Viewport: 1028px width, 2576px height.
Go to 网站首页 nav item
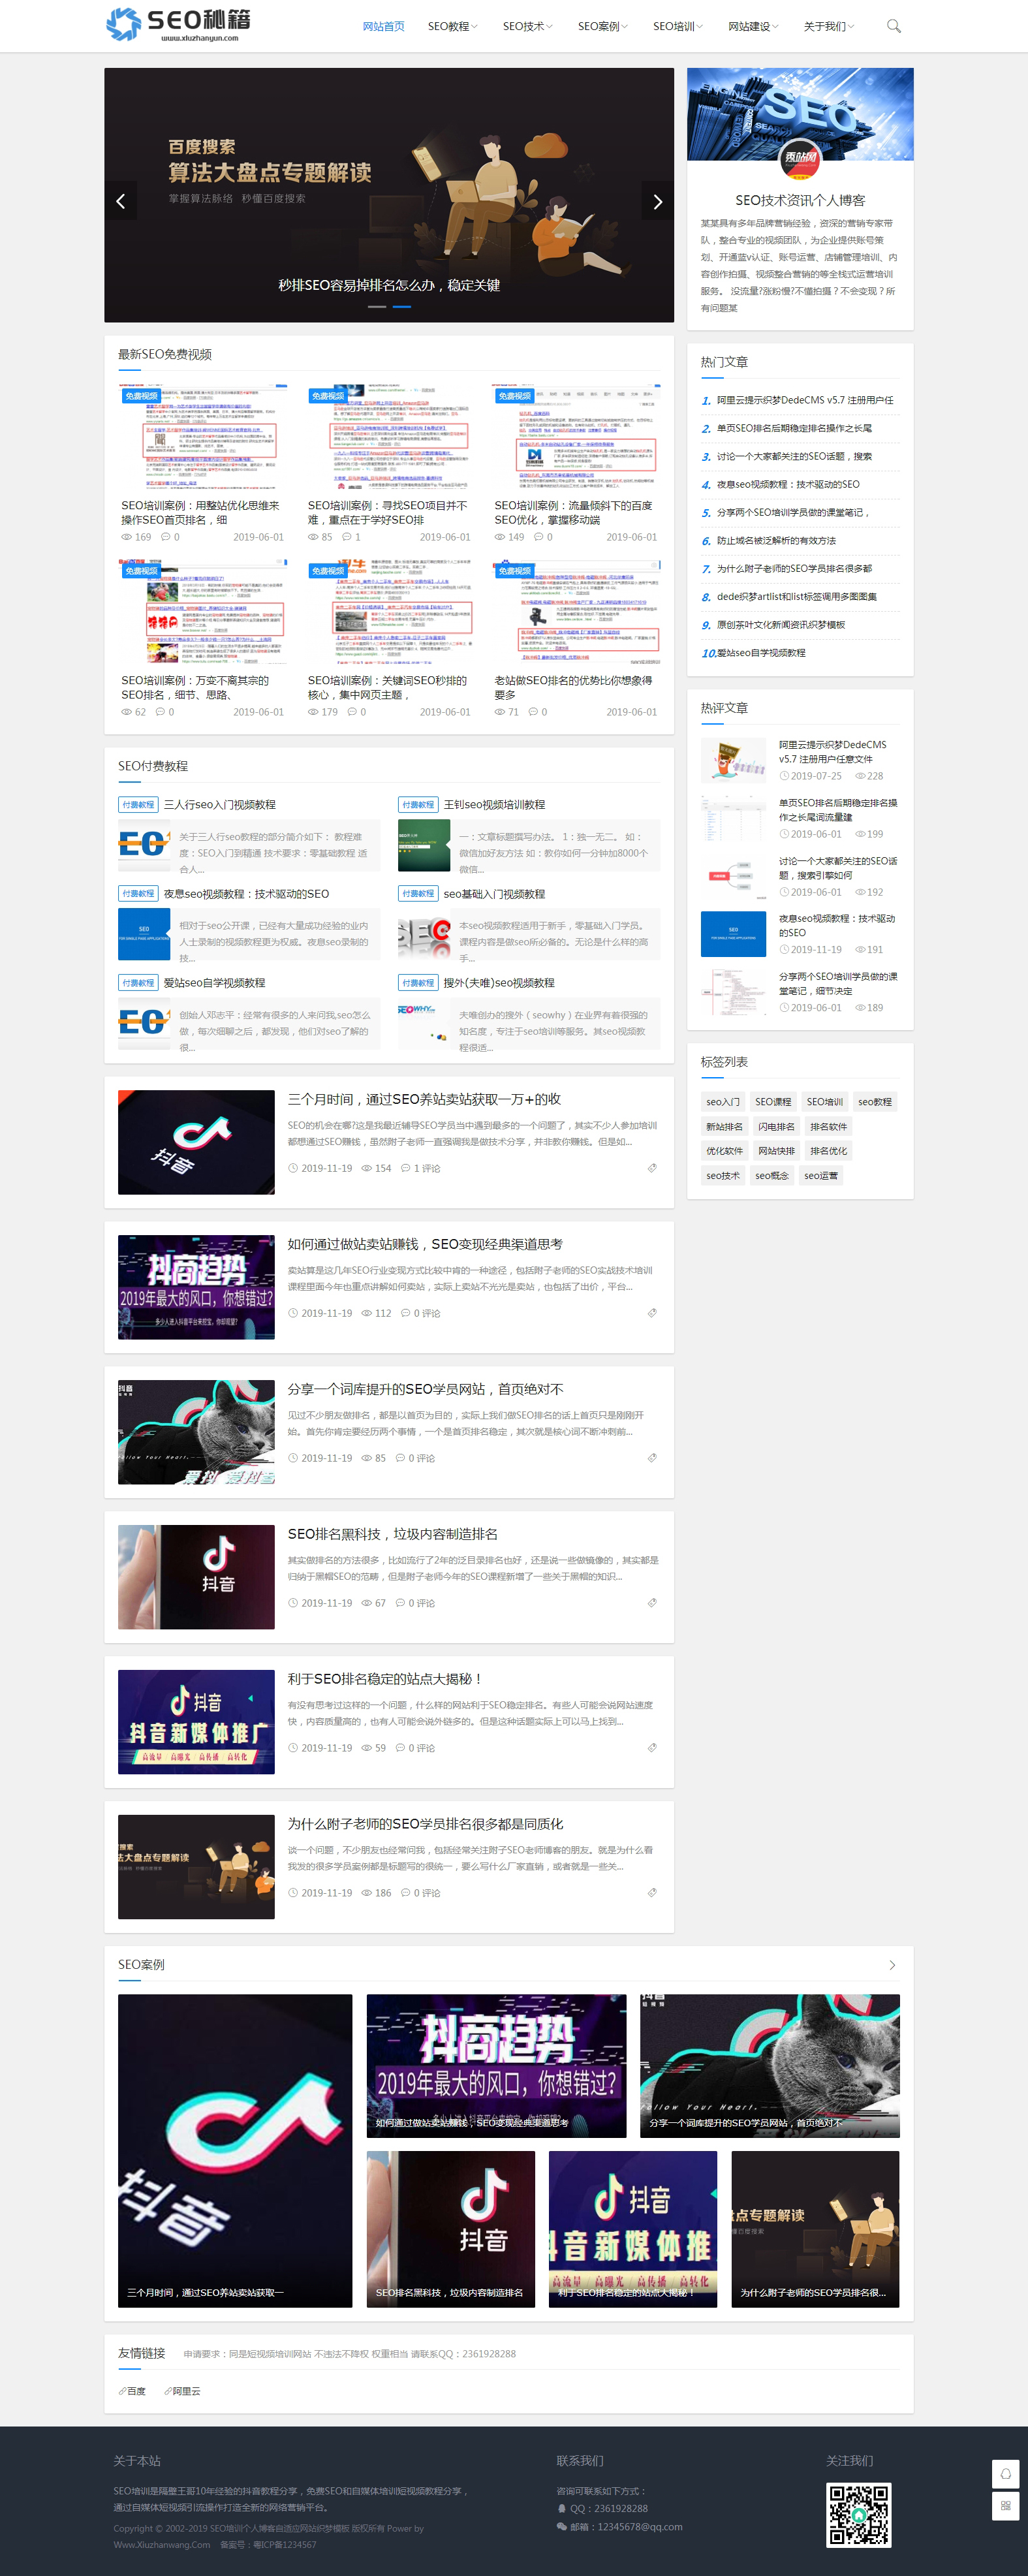tap(383, 26)
